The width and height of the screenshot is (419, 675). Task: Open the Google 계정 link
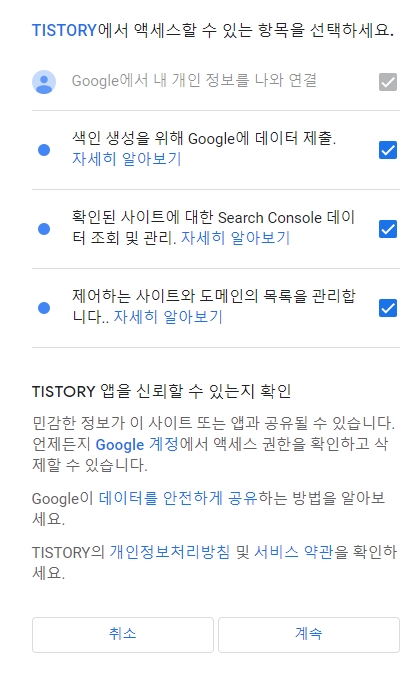click(137, 444)
